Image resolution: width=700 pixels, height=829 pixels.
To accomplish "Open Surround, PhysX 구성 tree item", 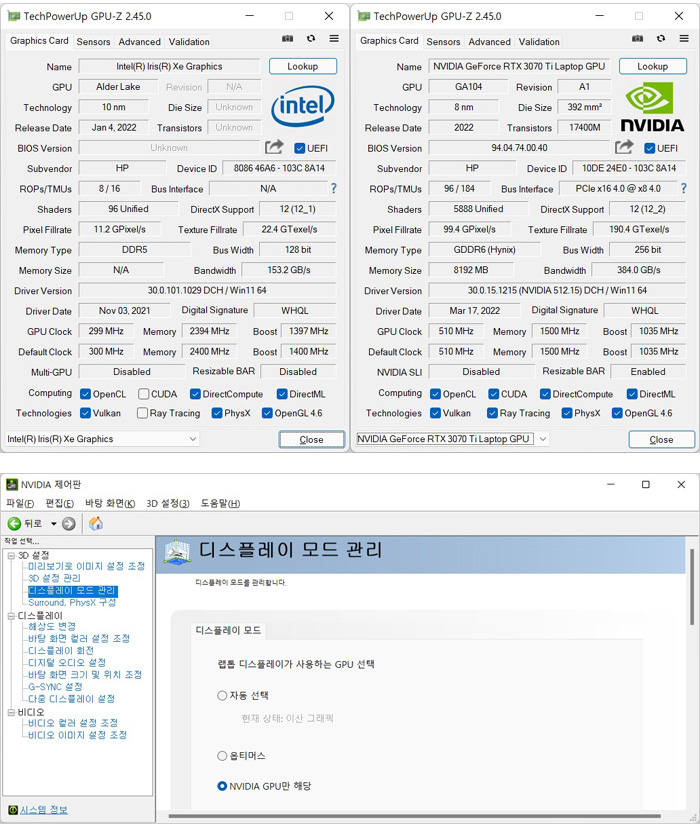I will coord(72,602).
